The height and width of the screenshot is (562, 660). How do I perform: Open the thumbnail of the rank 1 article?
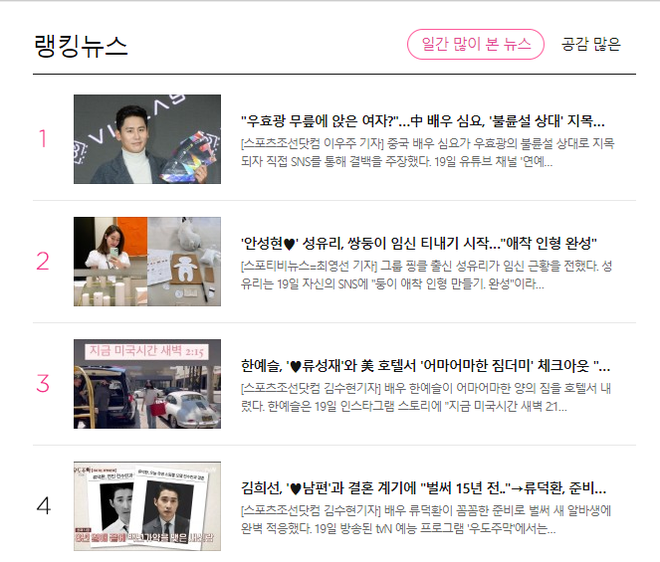(147, 139)
